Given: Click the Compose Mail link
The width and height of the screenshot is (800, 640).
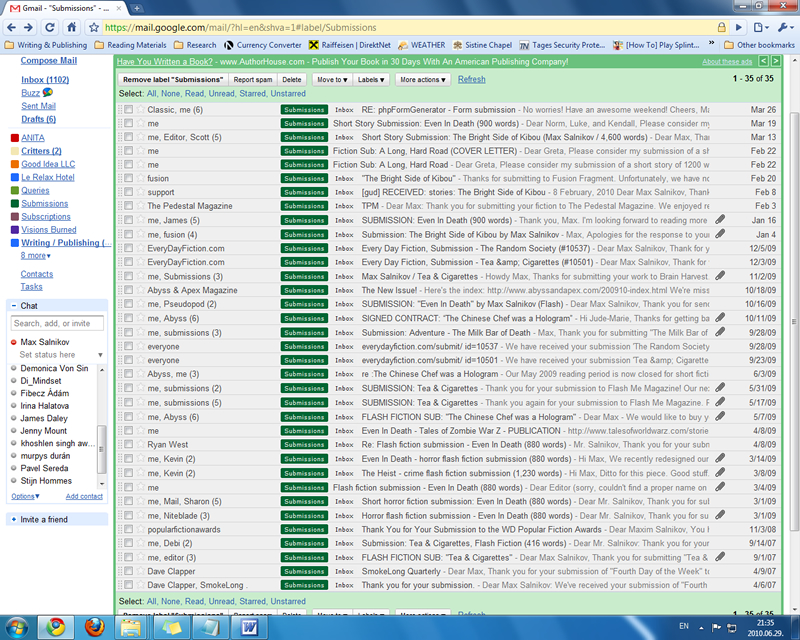Looking at the screenshot, I should (x=47, y=61).
